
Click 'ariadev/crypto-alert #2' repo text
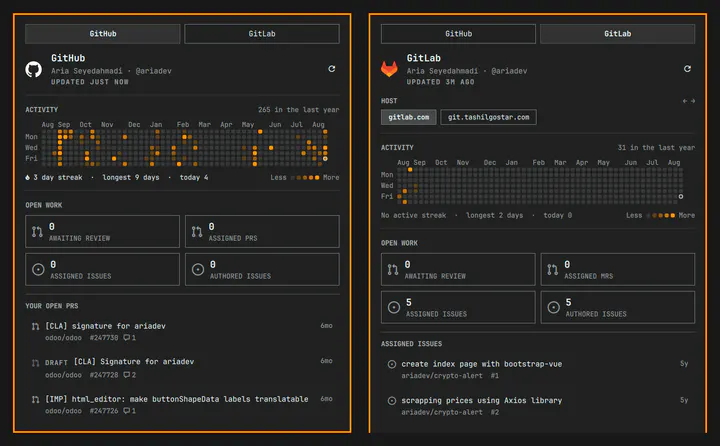[450, 412]
